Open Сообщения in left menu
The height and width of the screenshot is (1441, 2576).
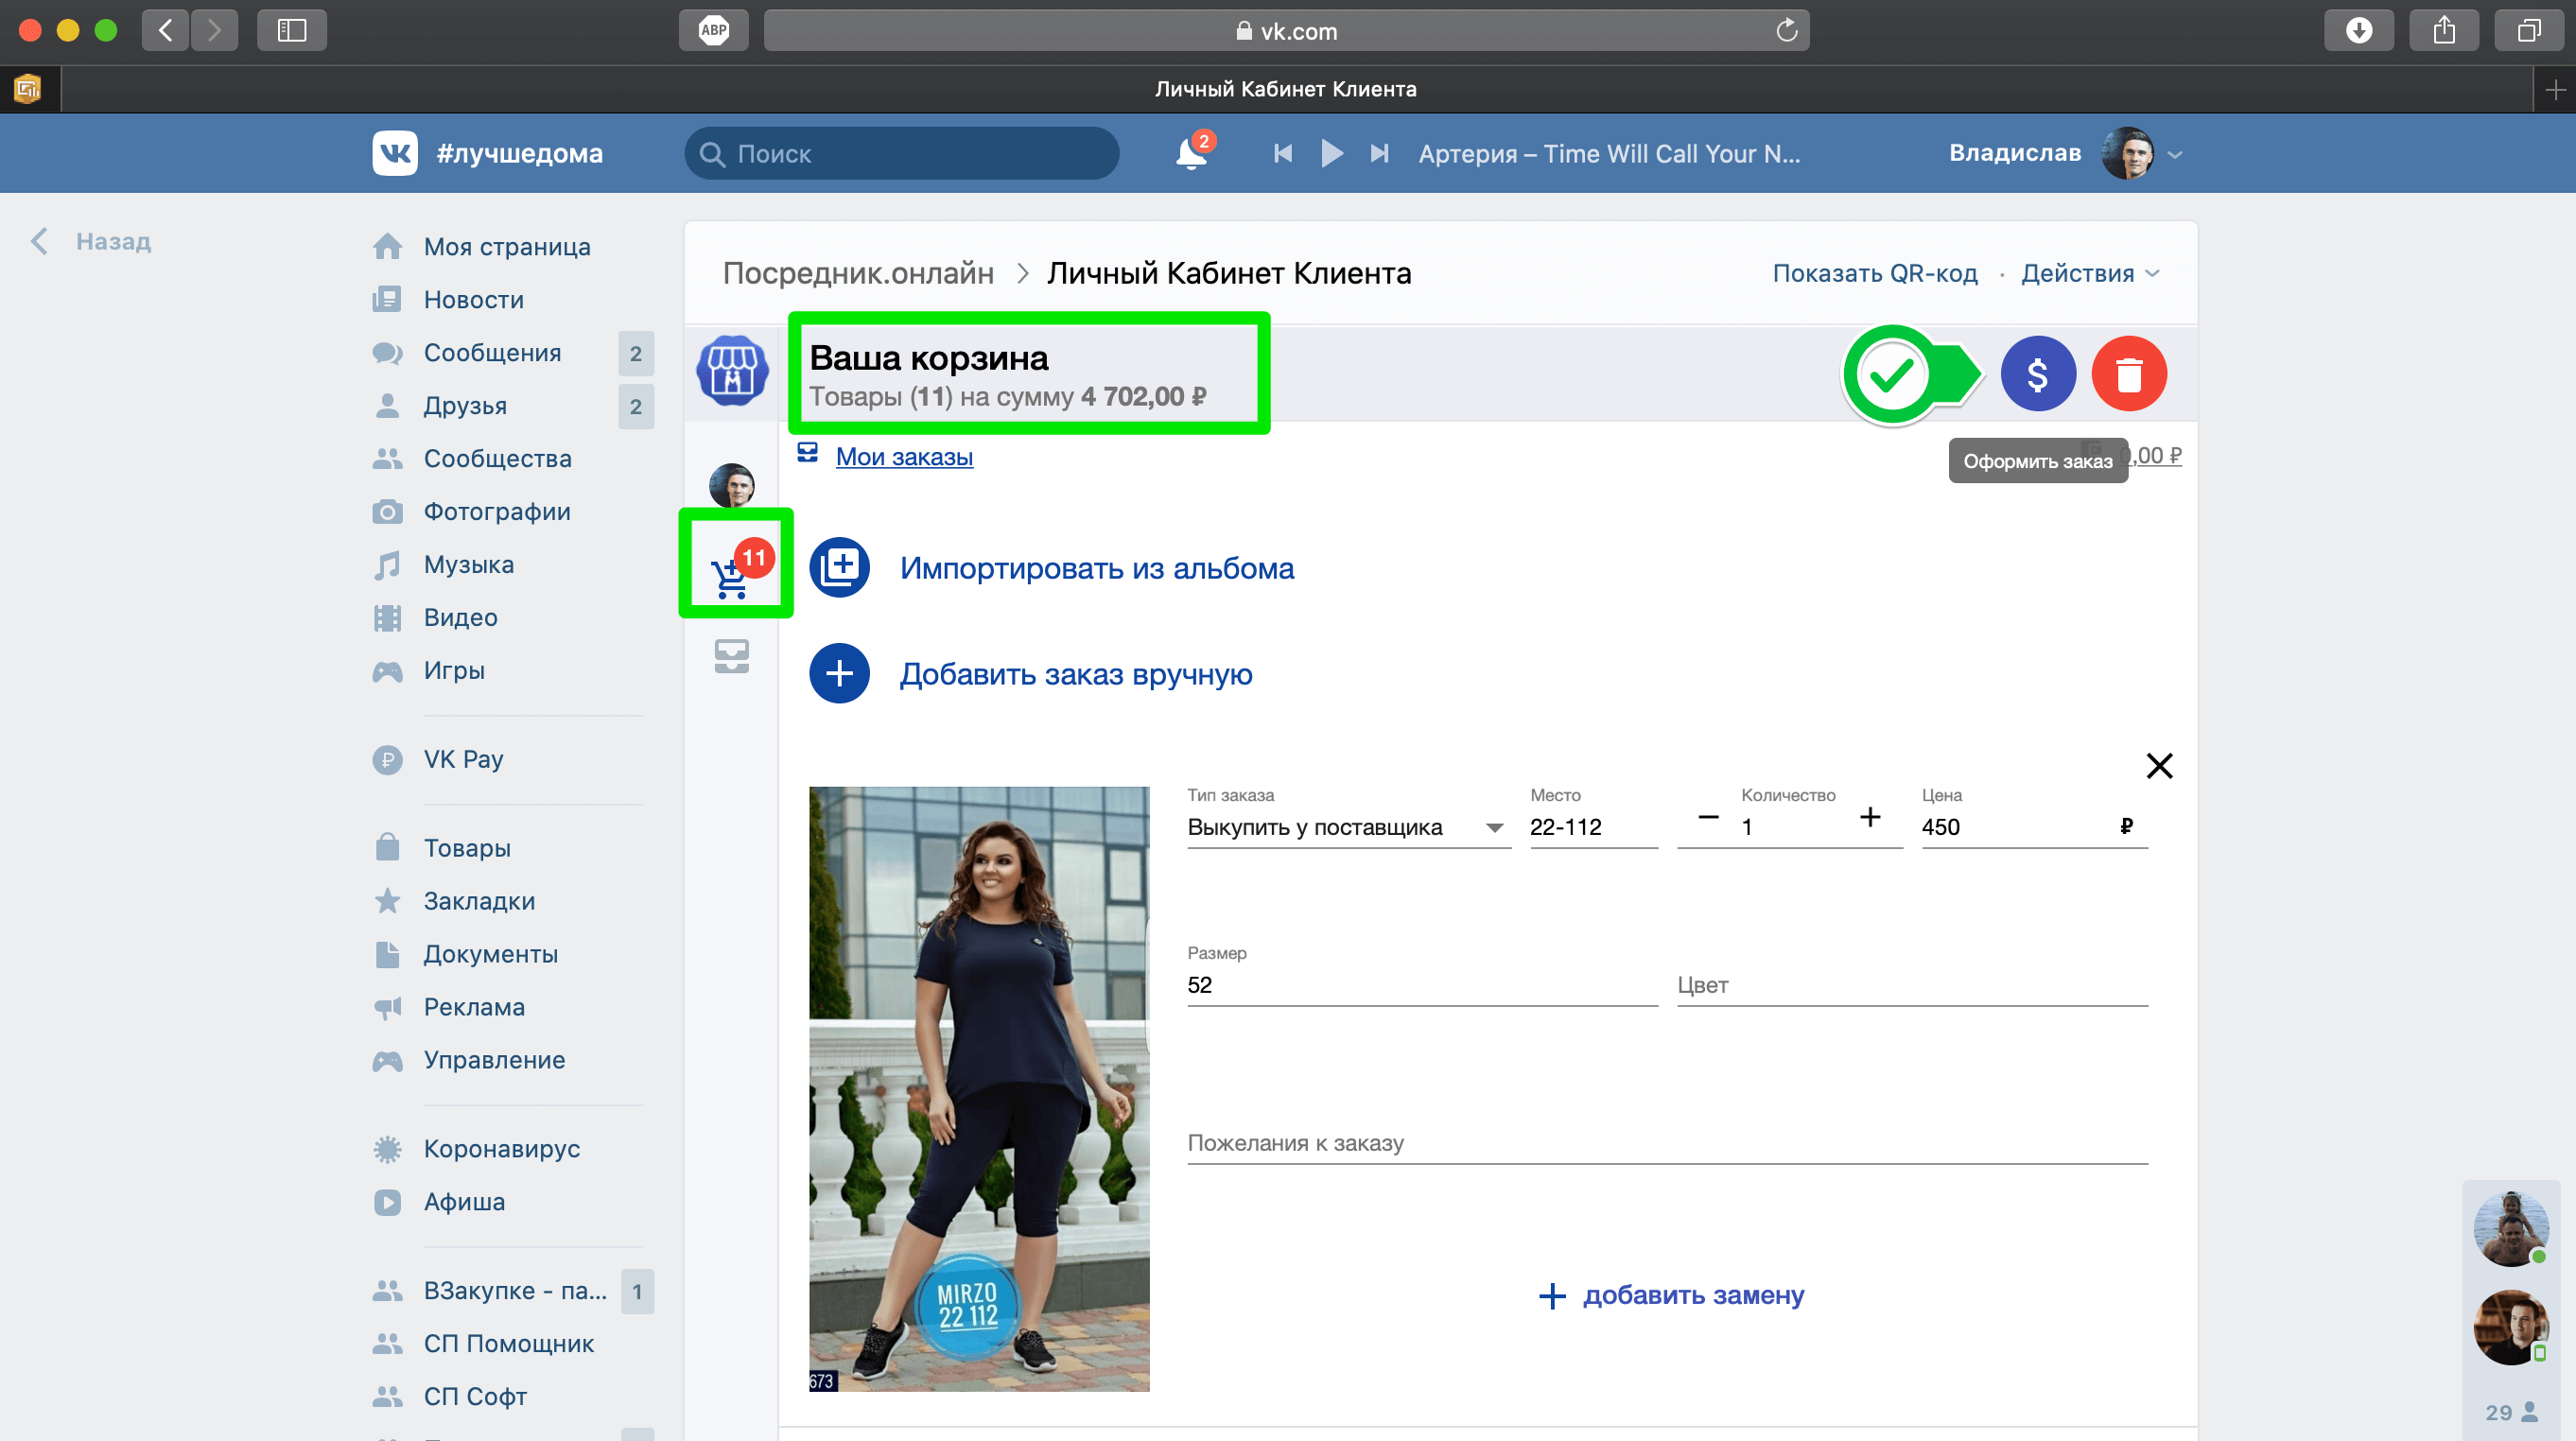(x=492, y=353)
